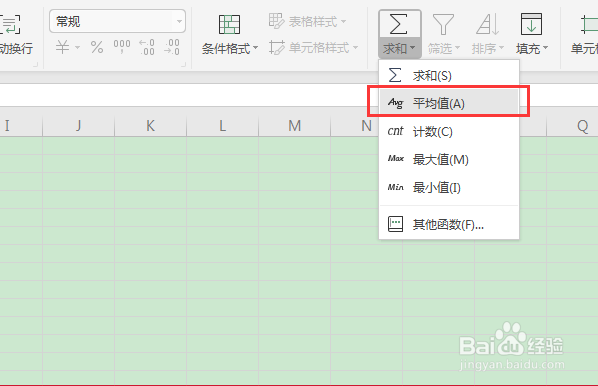Image resolution: width=598 pixels, height=386 pixels.
Task: Expand the 筛选 dropdown arrow
Action: (457, 48)
